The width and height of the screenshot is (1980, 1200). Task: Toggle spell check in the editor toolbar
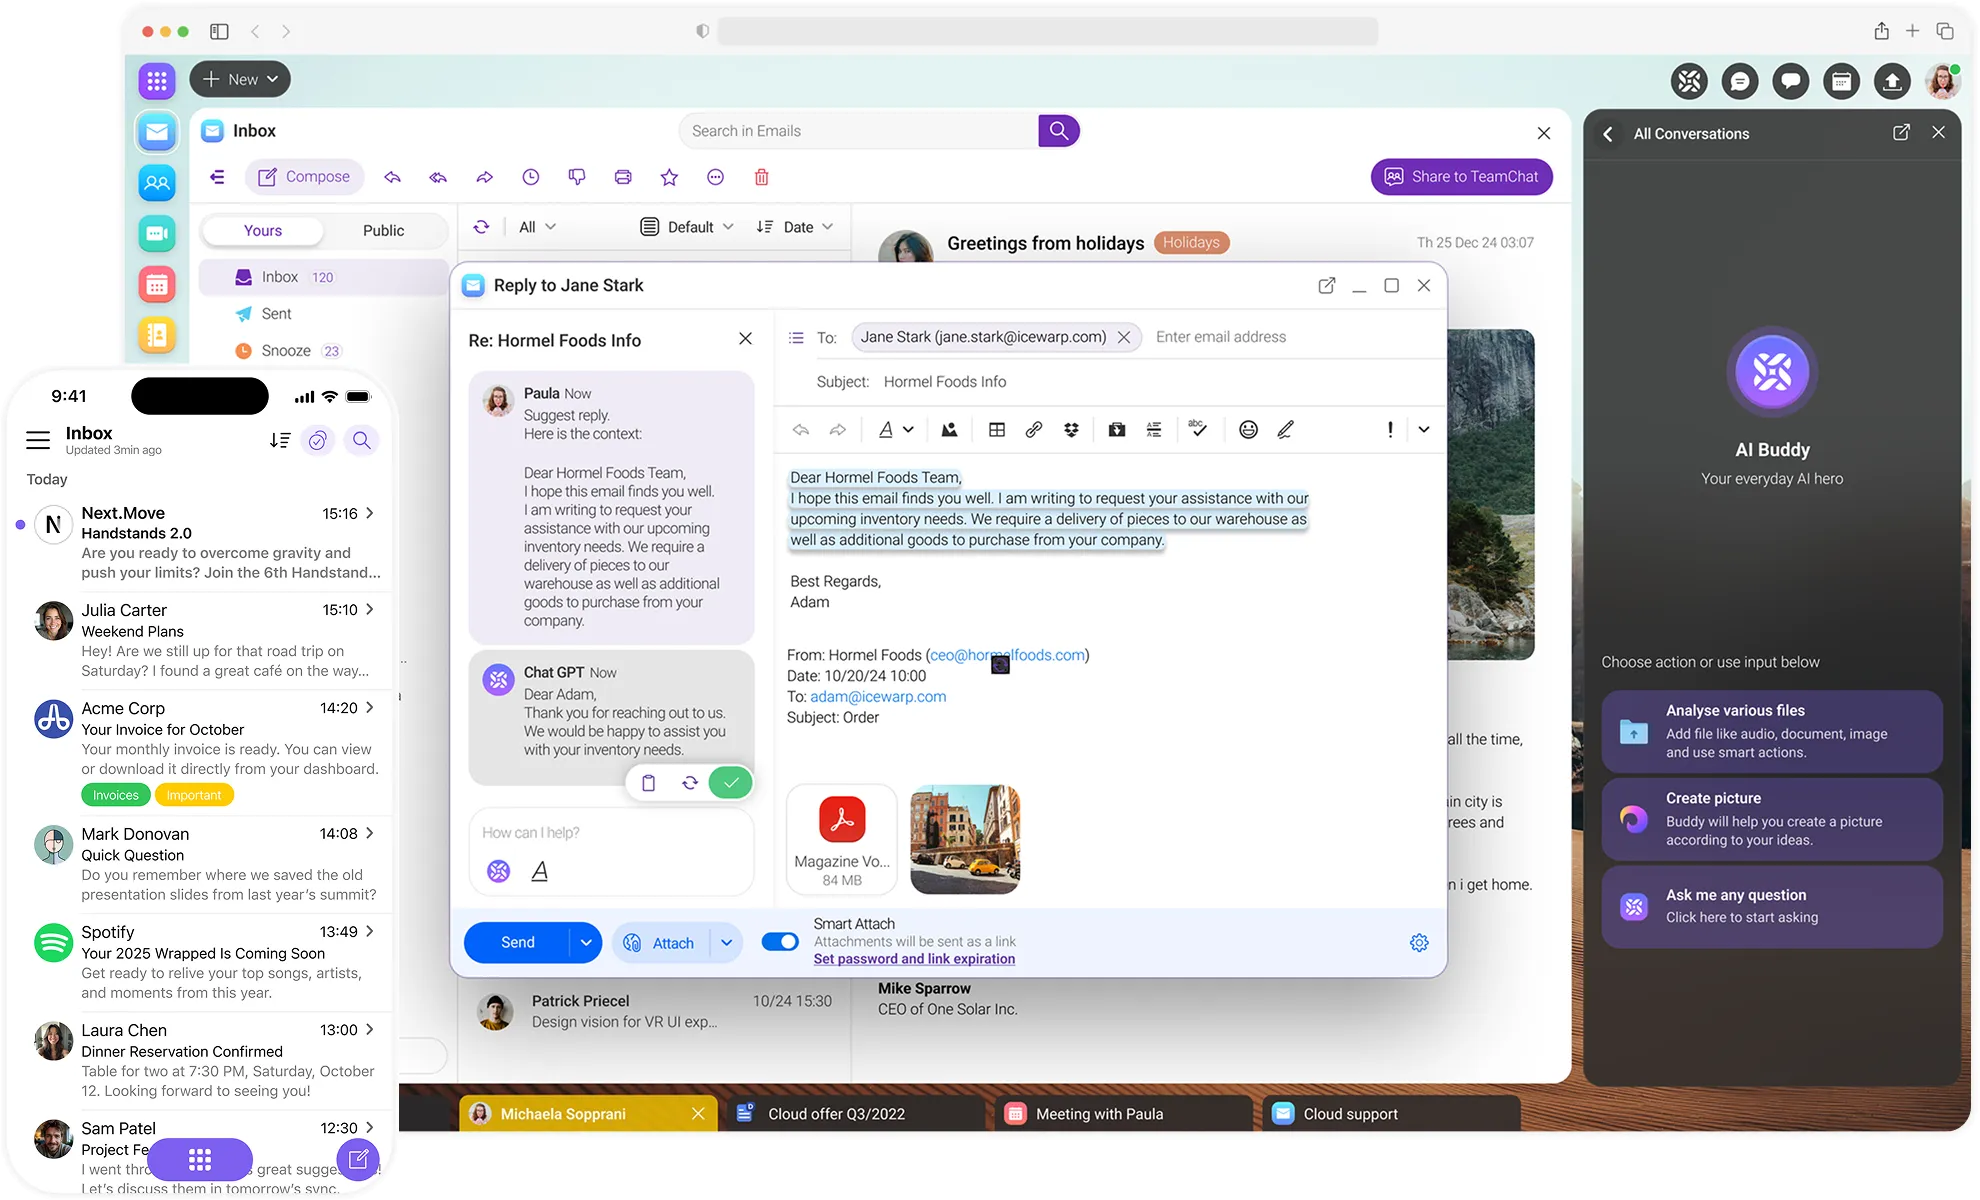point(1197,430)
